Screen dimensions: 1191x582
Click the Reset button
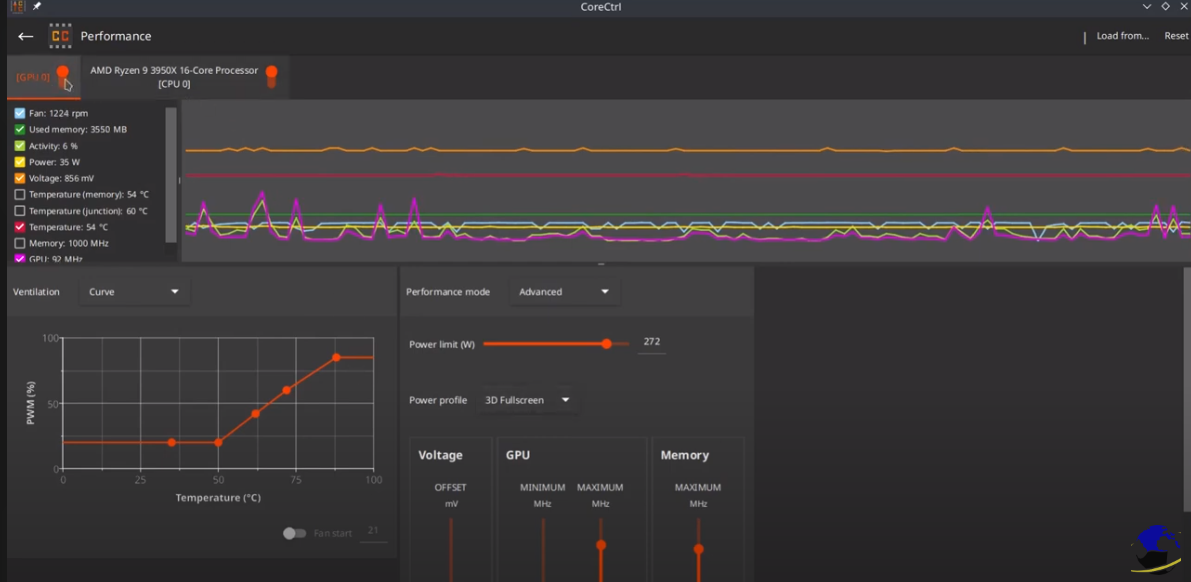1176,36
